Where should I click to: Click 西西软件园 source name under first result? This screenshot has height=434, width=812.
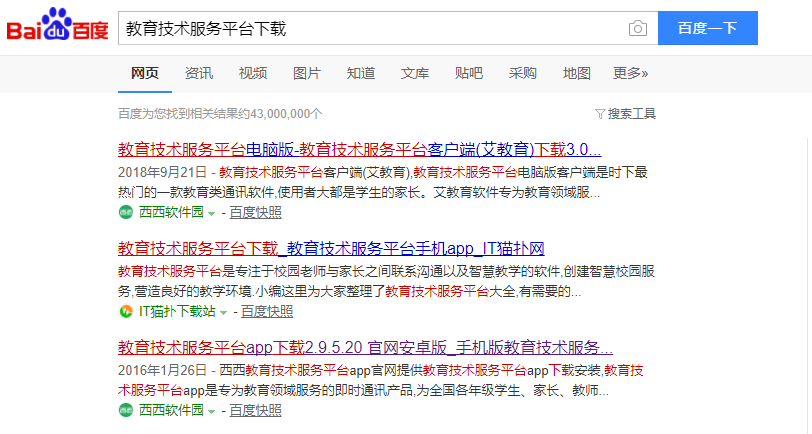(x=171, y=212)
